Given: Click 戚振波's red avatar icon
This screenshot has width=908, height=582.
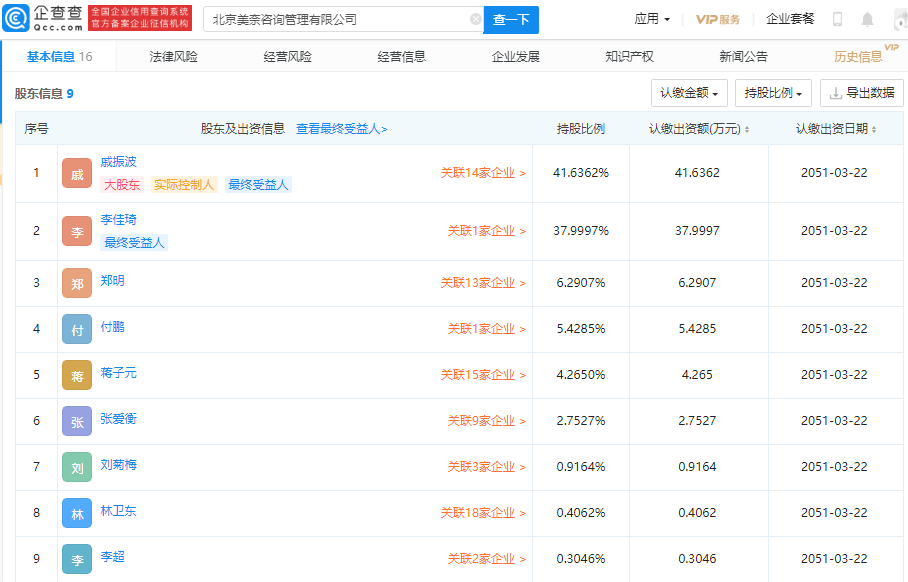Looking at the screenshot, I should (x=77, y=174).
